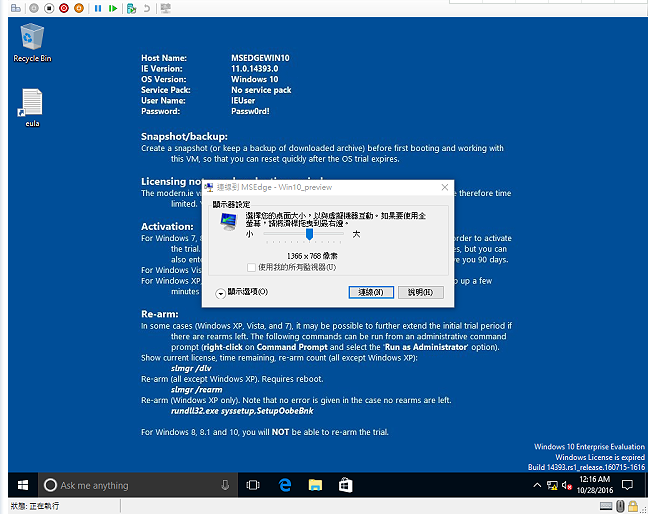Save VM state with the orange icon
Viewport: 651px width, 514px height.
click(x=79, y=8)
